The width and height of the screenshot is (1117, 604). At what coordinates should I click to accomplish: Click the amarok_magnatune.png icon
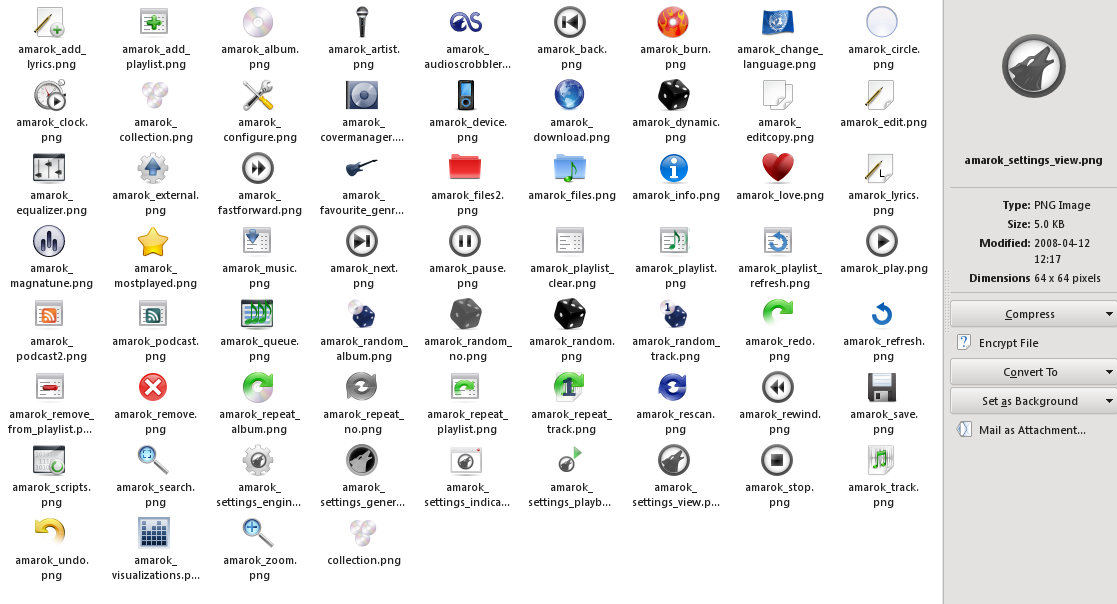point(50,241)
